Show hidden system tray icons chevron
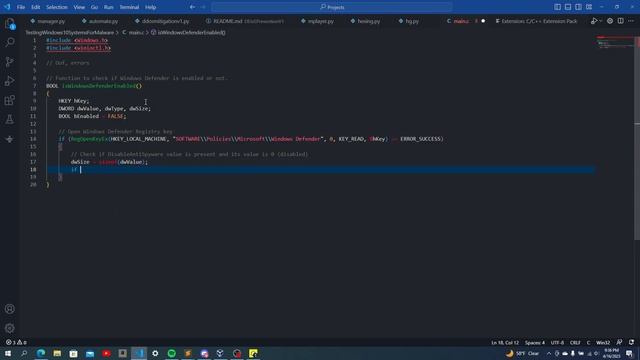The height and width of the screenshot is (360, 640). (549, 353)
